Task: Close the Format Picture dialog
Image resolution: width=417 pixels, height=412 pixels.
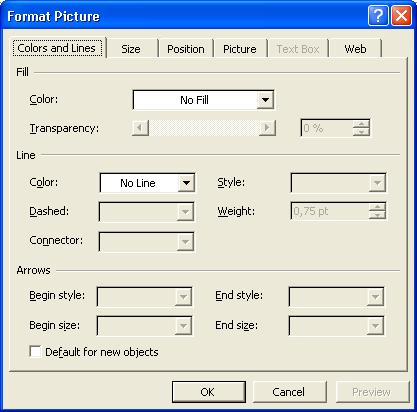Action: [x=401, y=16]
